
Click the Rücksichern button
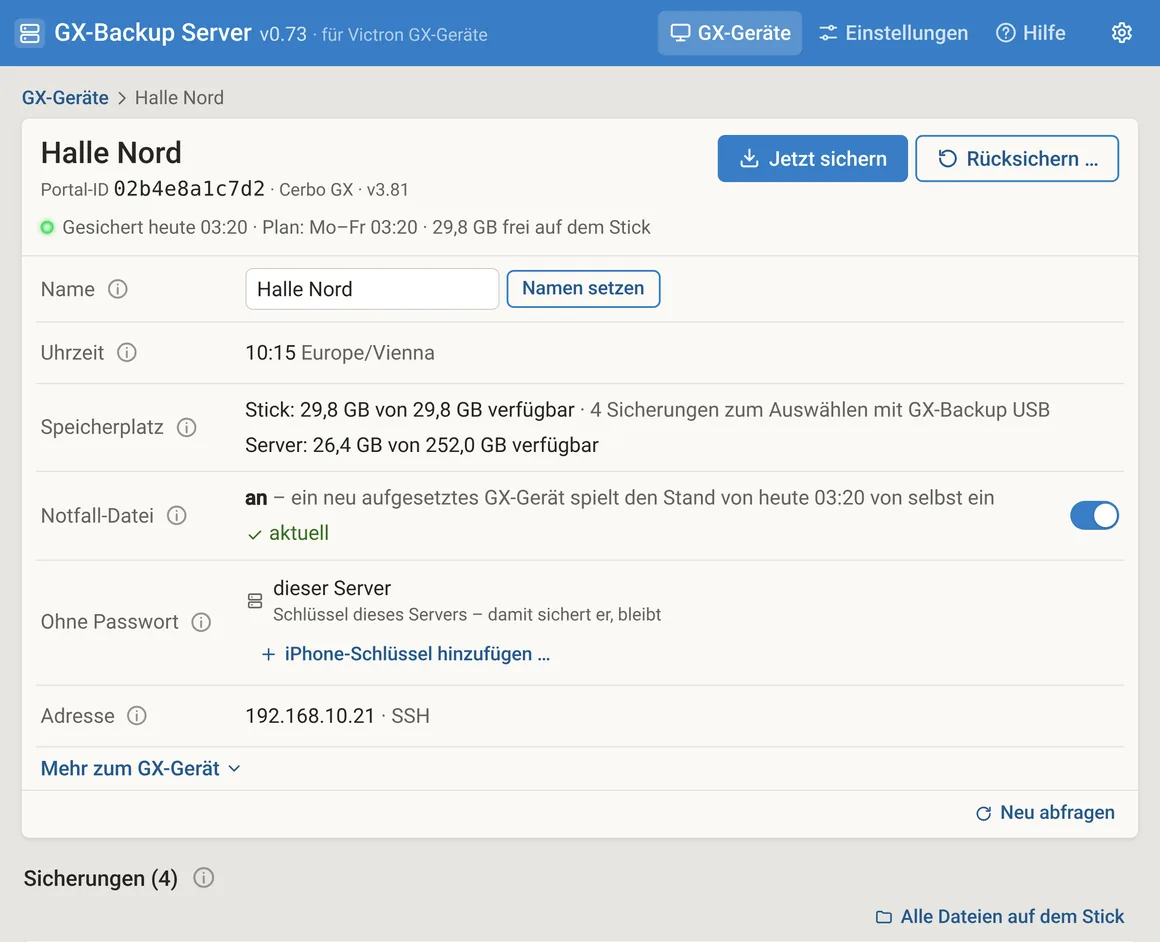(1017, 158)
